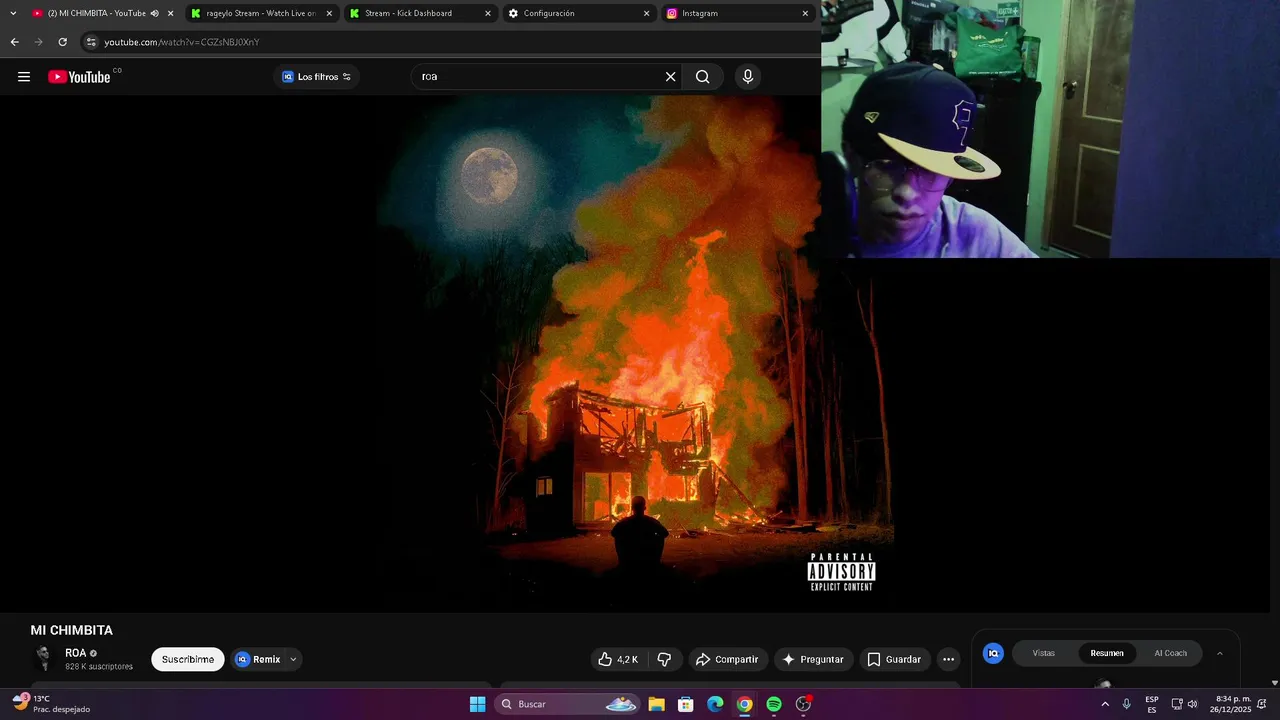Open Windows Start menu
Screen dimensions: 1280x720
point(478,704)
